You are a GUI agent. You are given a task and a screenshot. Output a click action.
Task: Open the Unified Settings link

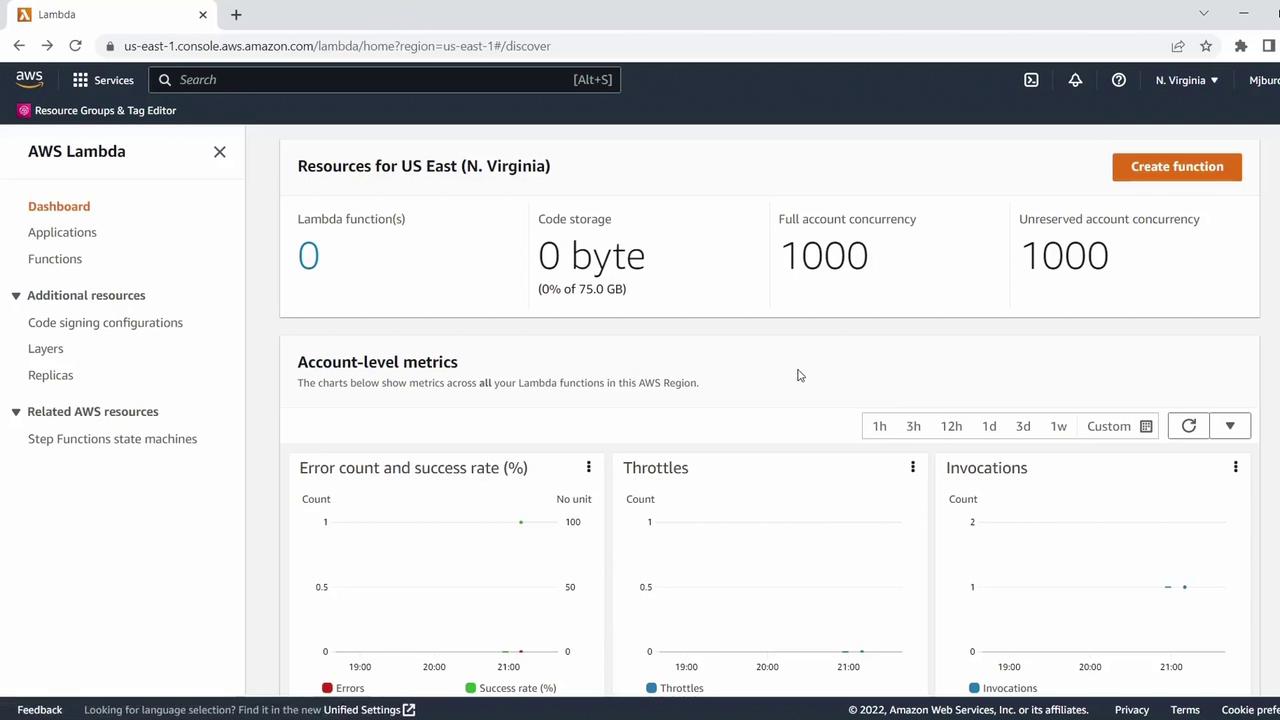[369, 710]
